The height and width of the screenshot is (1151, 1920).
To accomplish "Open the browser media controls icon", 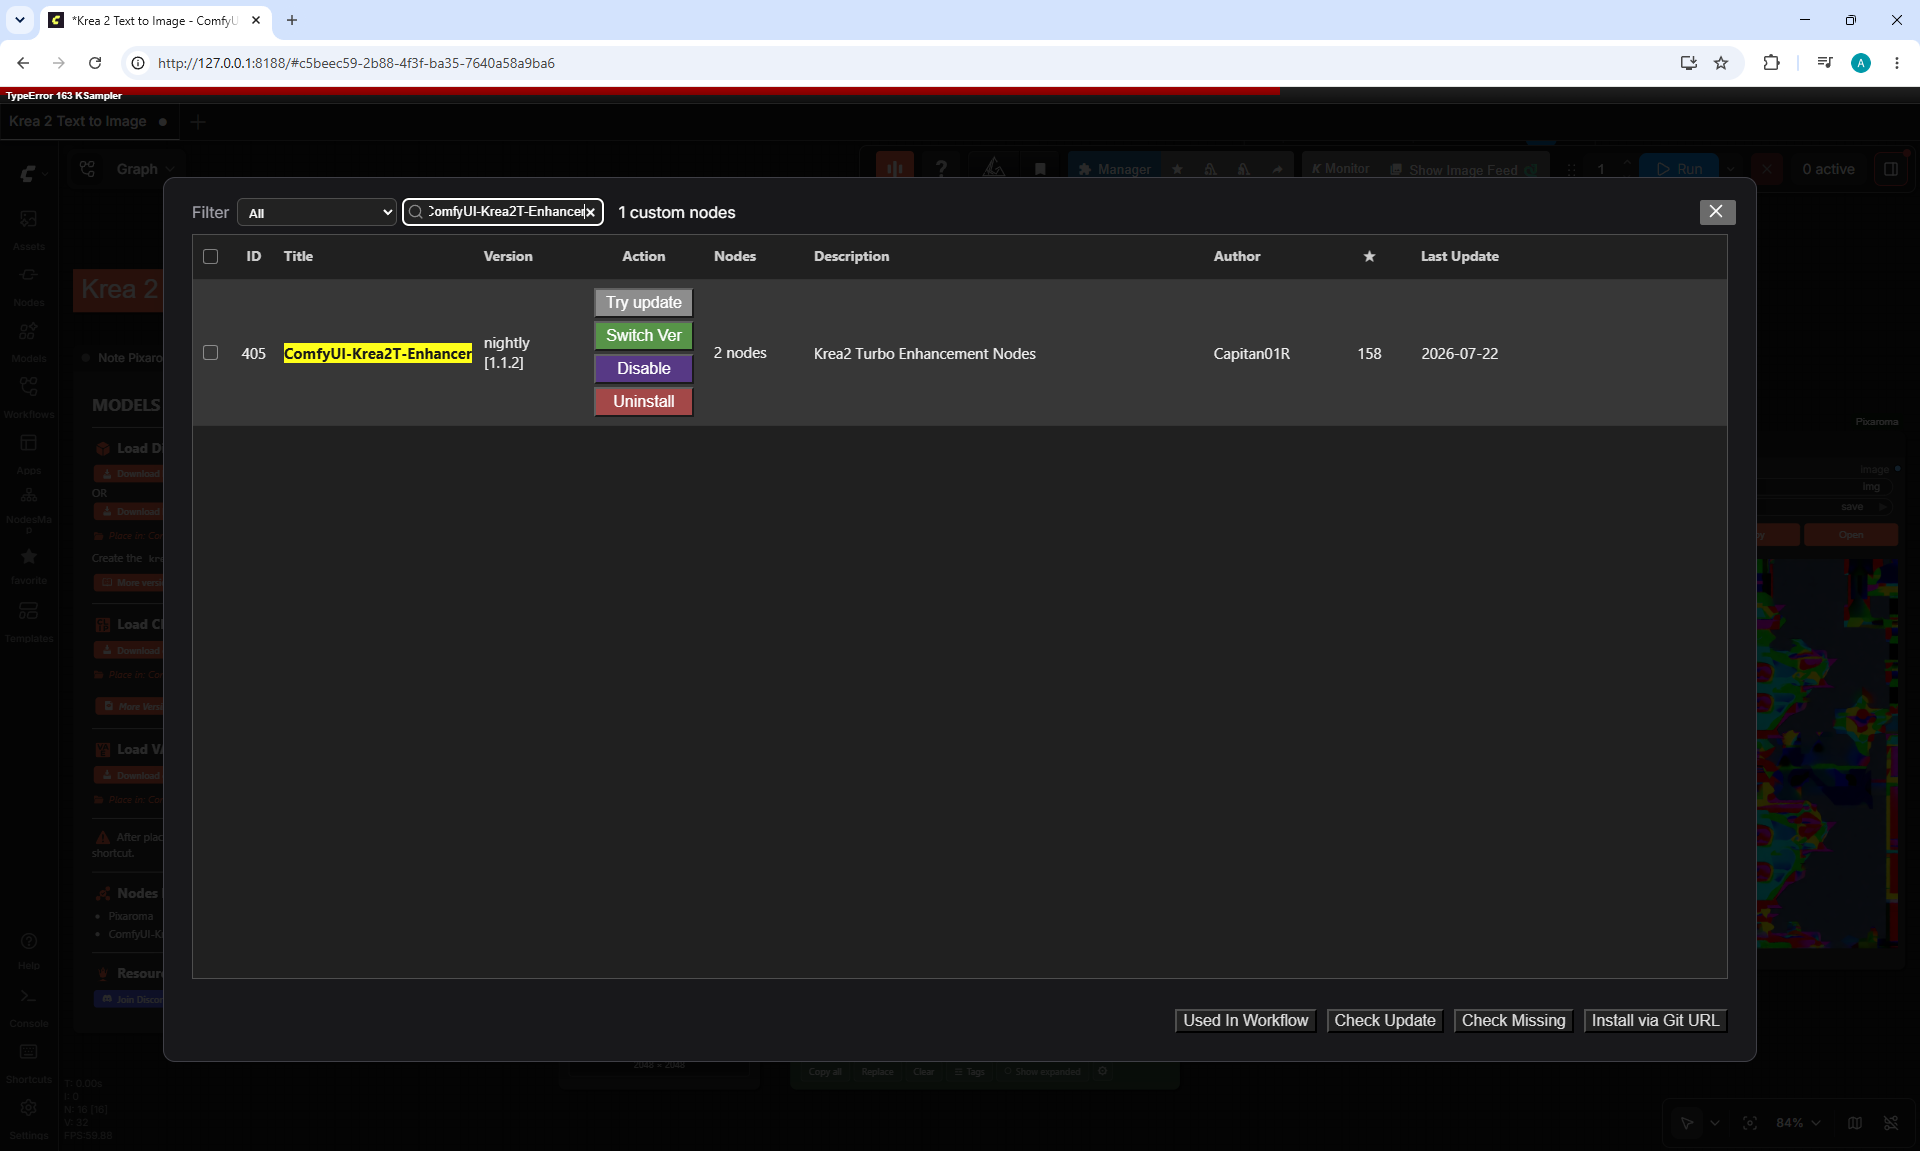I will click(1825, 63).
